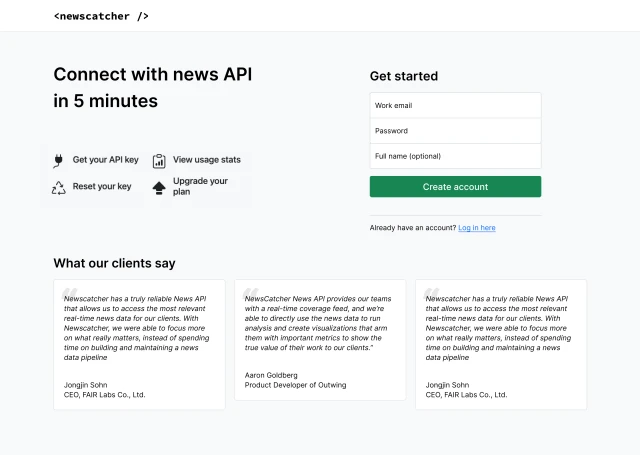This screenshot has width=640, height=455.
Task: Click the recycle icon beside Reset your key
Action: tap(58, 188)
